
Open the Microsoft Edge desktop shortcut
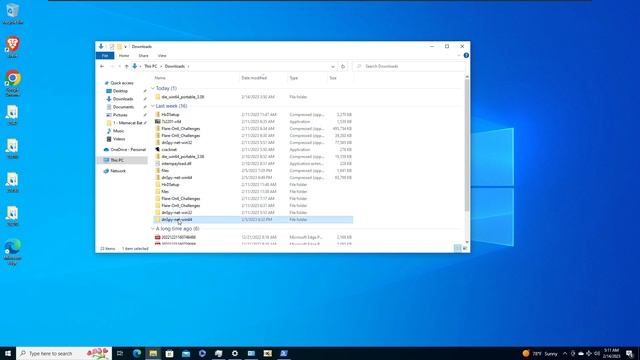tap(12, 252)
